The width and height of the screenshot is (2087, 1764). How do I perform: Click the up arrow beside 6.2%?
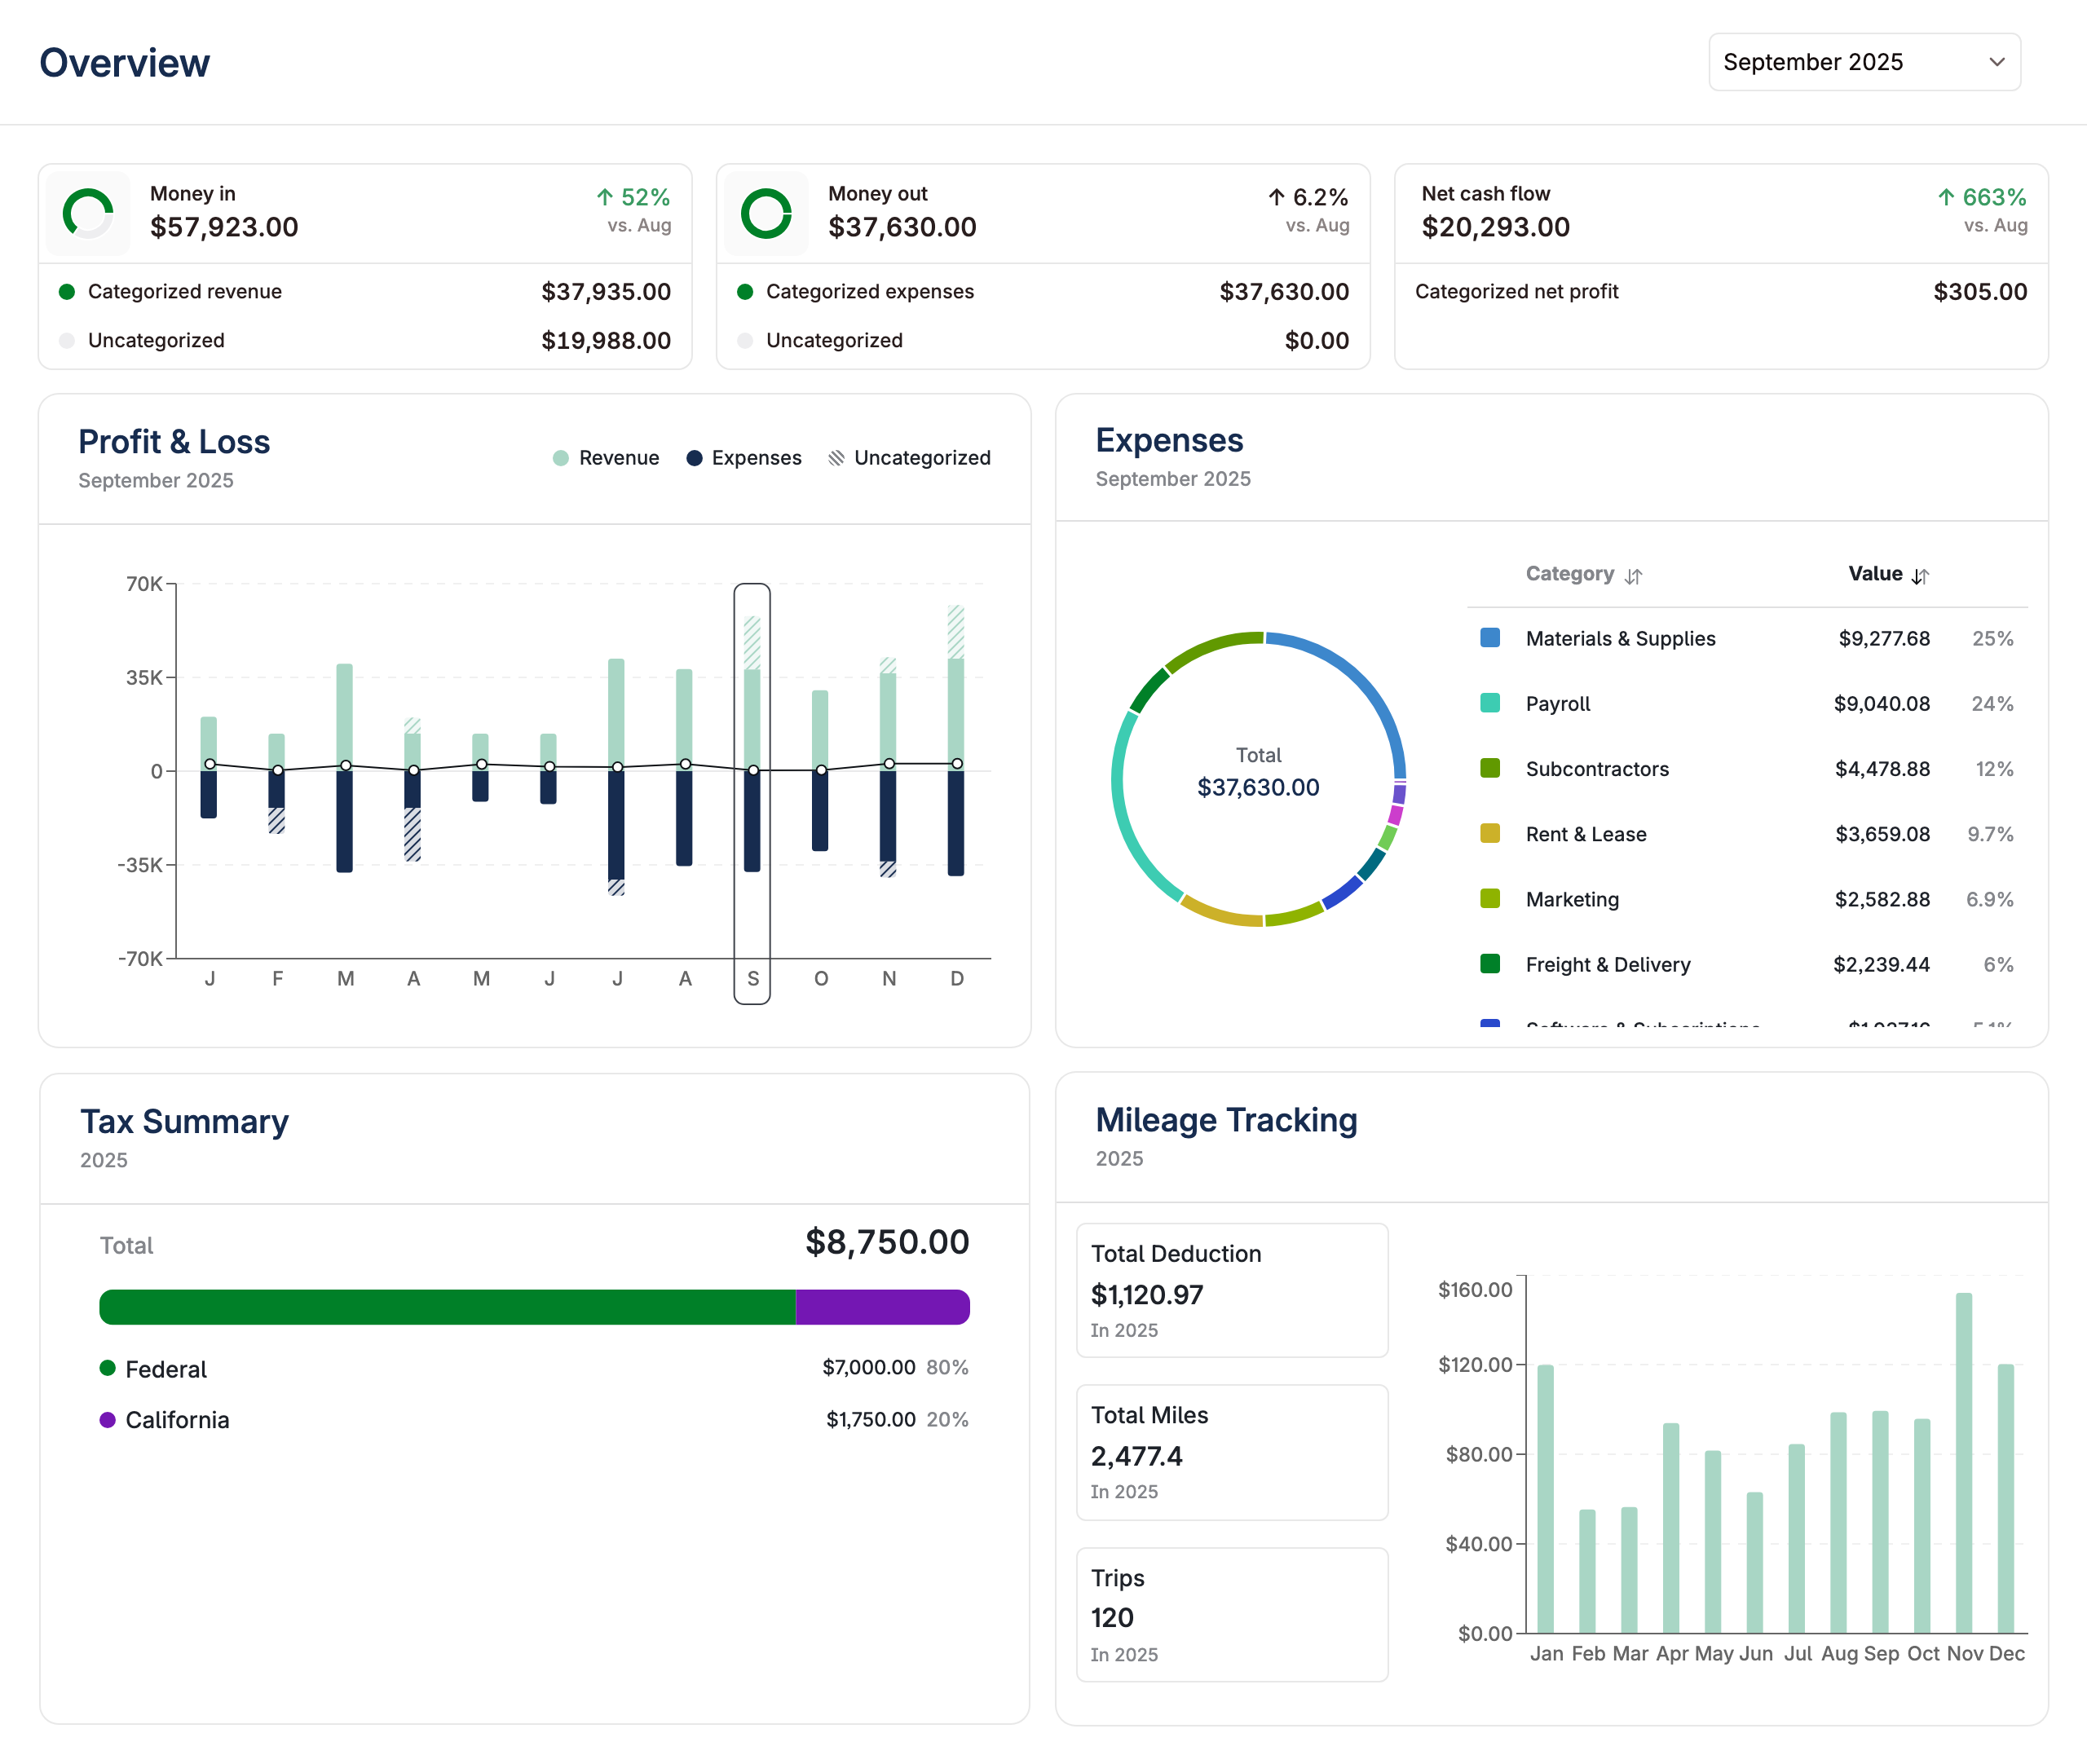(1277, 197)
